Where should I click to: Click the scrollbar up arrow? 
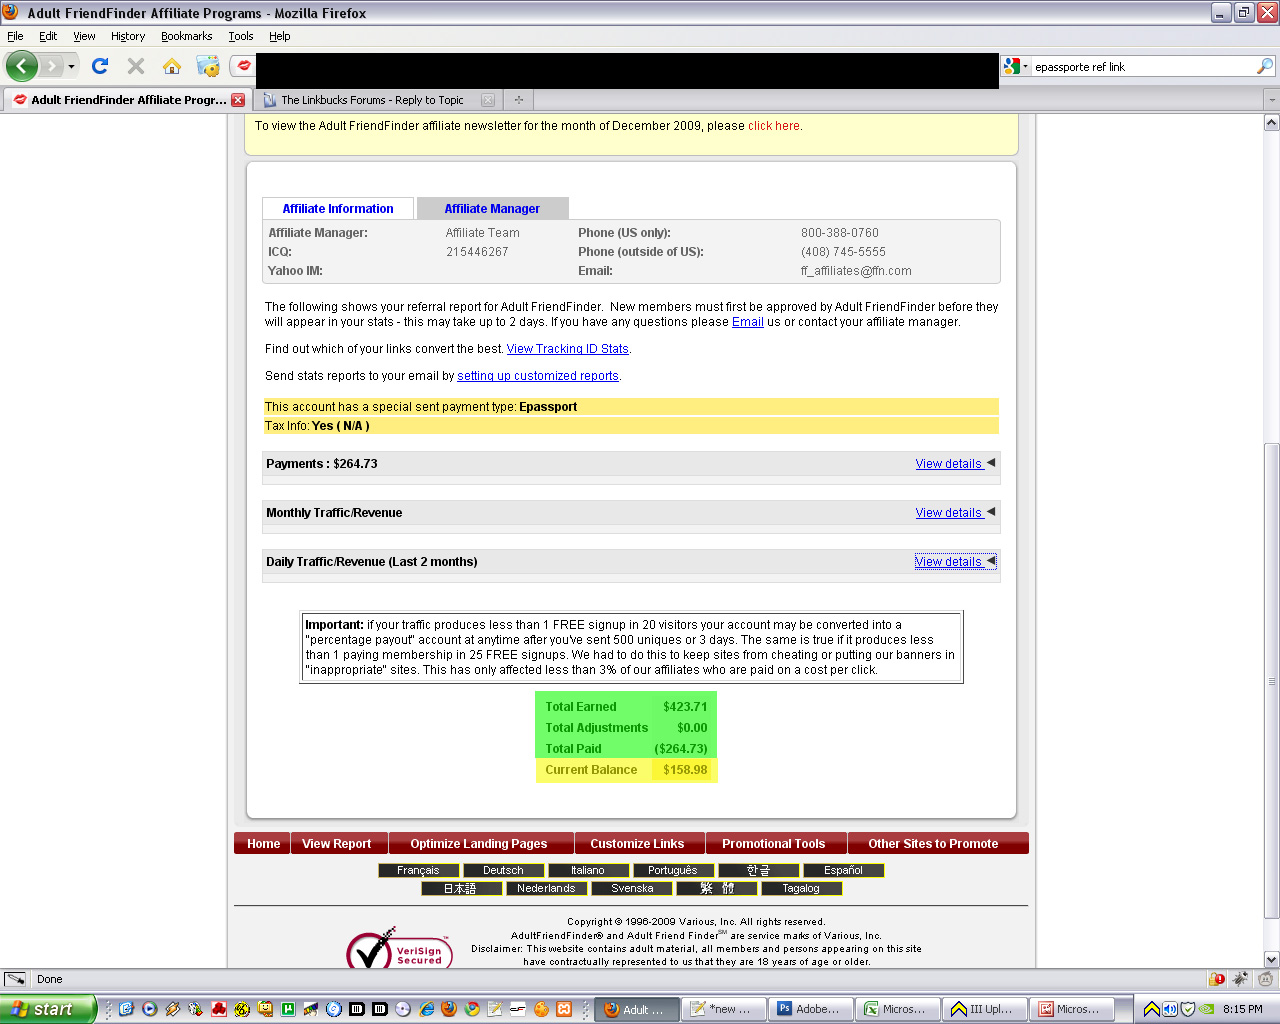(x=1272, y=123)
